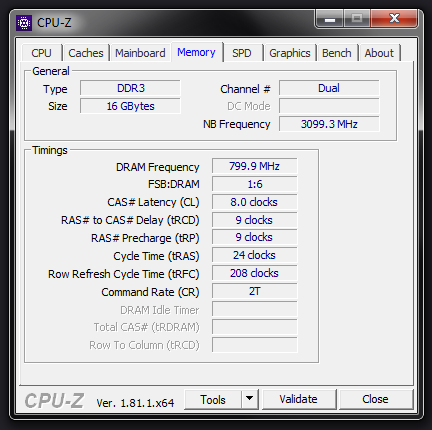432x430 pixels.
Task: Minimize the CPU-Z window
Action: (x=330, y=19)
